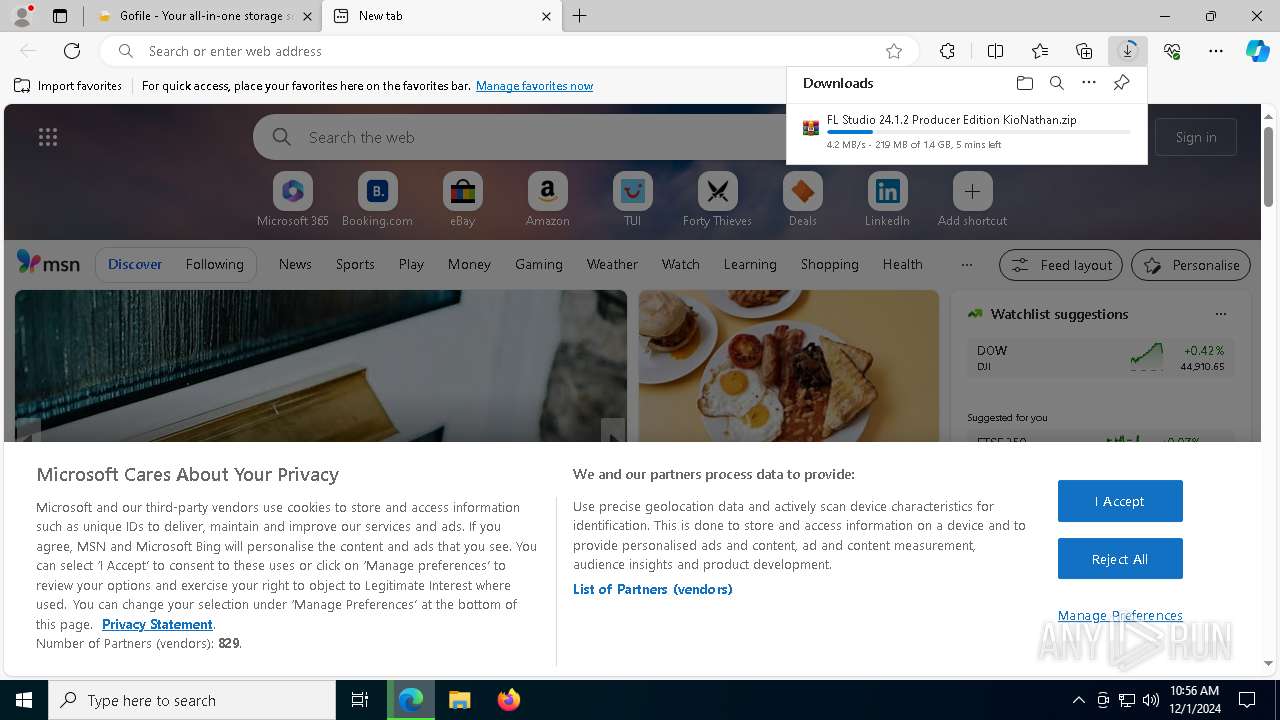The width and height of the screenshot is (1280, 720).
Task: Pin the Downloads panel
Action: (x=1121, y=83)
